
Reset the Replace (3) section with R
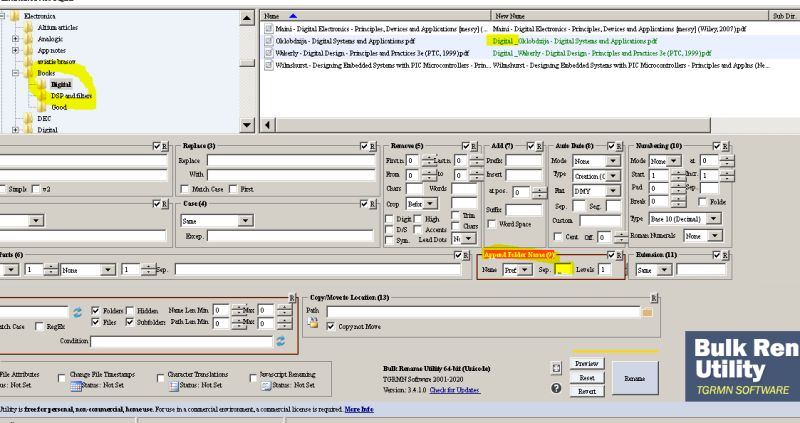tap(372, 146)
